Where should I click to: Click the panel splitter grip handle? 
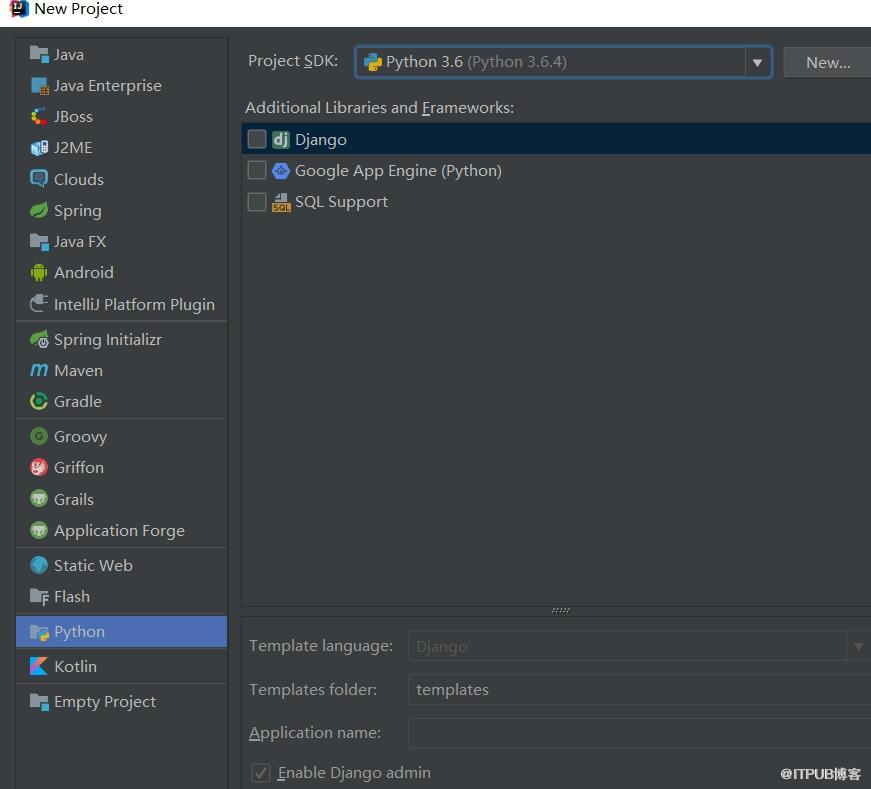[x=560, y=610]
